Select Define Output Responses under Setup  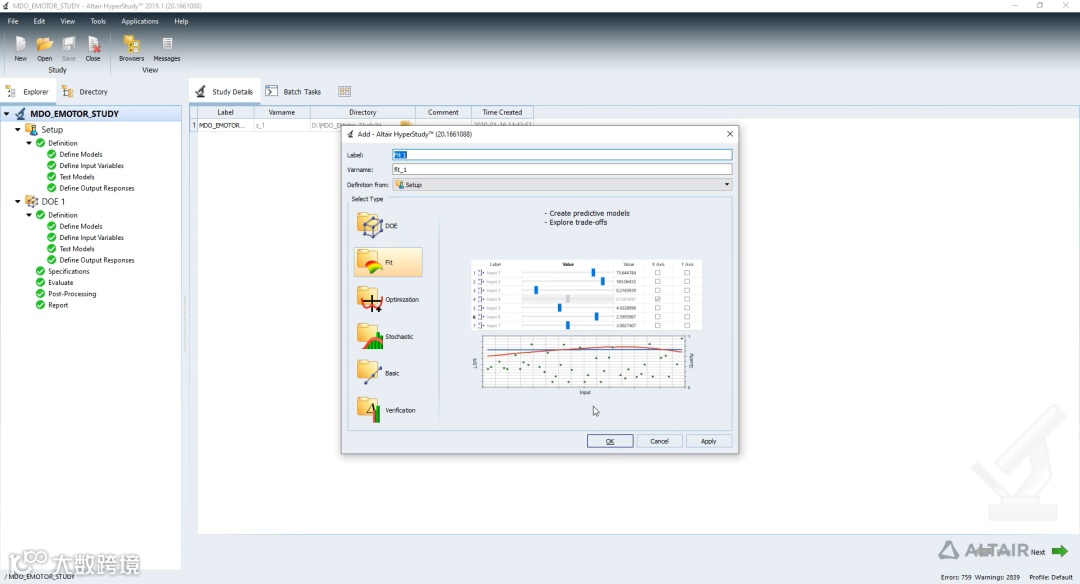click(96, 188)
